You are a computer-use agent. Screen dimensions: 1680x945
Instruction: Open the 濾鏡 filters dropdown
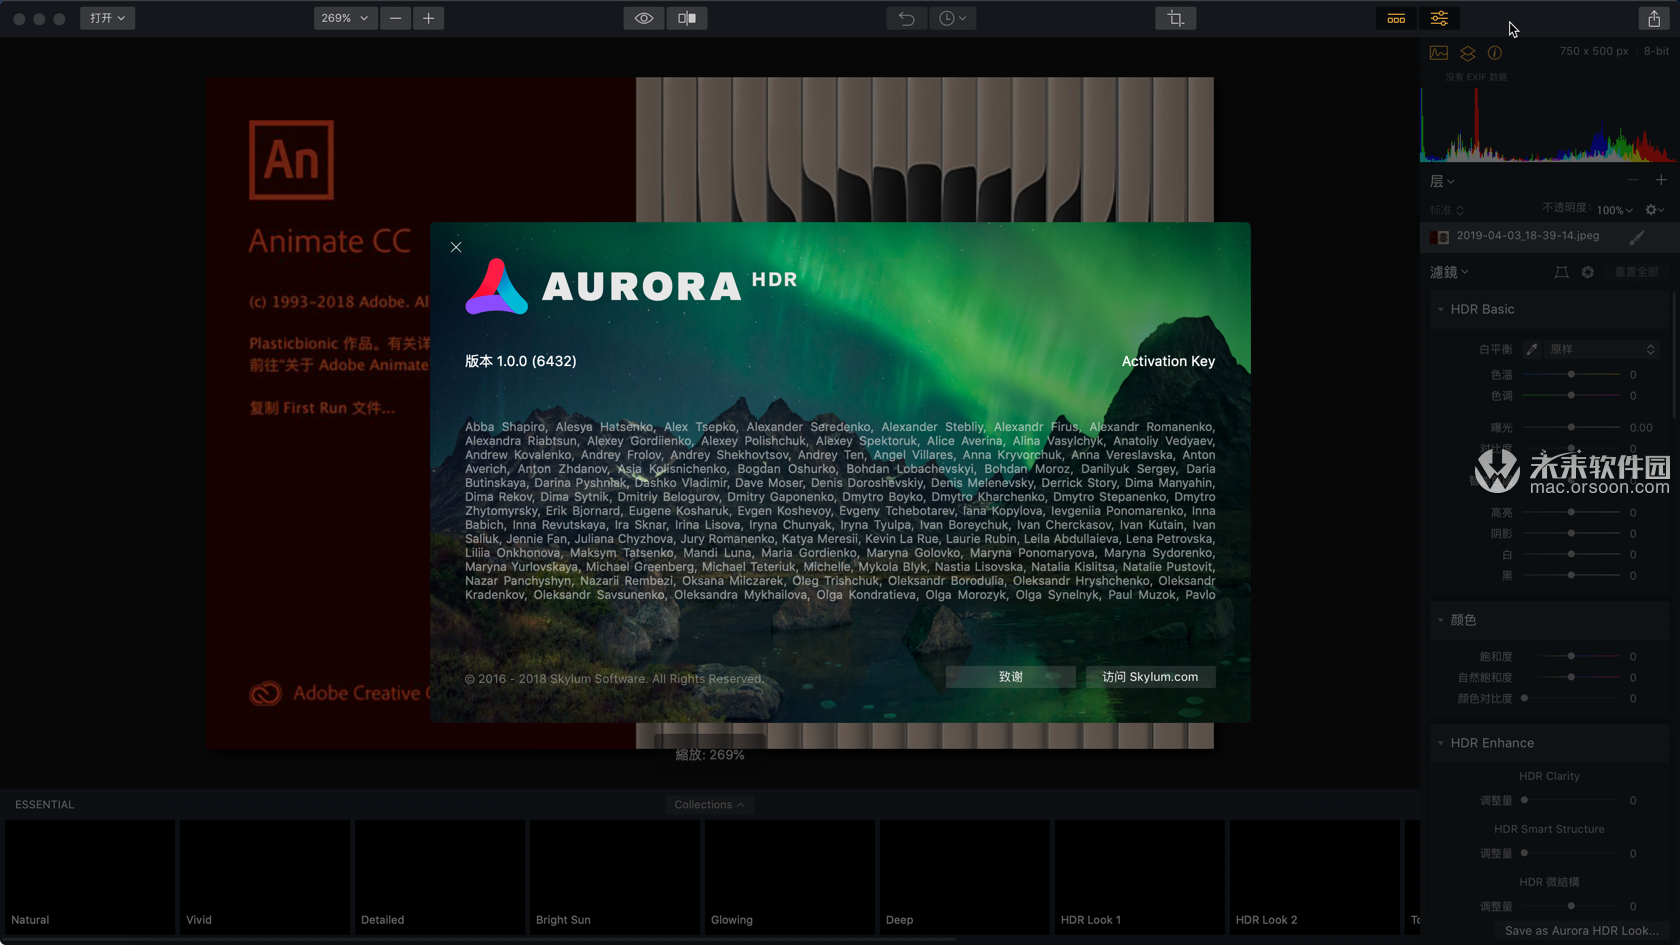point(1449,272)
